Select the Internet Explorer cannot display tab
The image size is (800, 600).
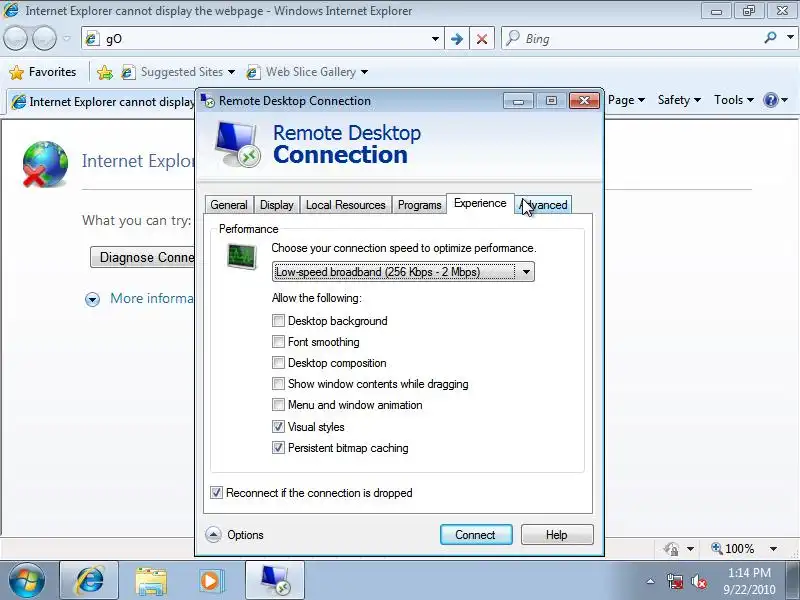click(102, 102)
